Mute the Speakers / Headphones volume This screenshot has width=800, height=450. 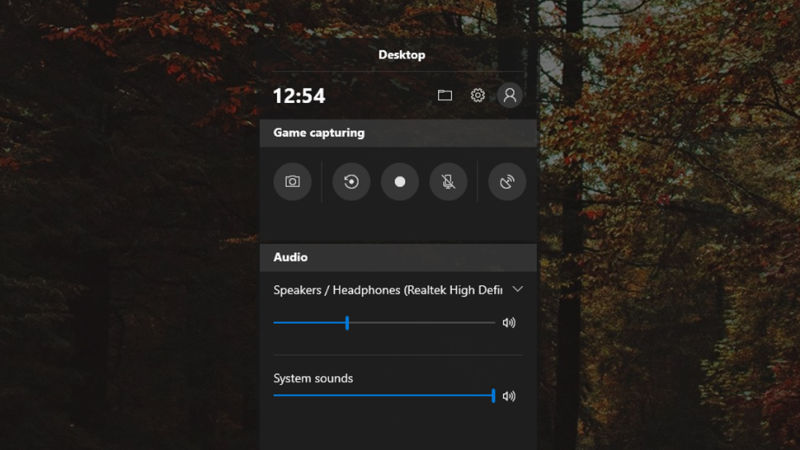pyautogui.click(x=509, y=323)
